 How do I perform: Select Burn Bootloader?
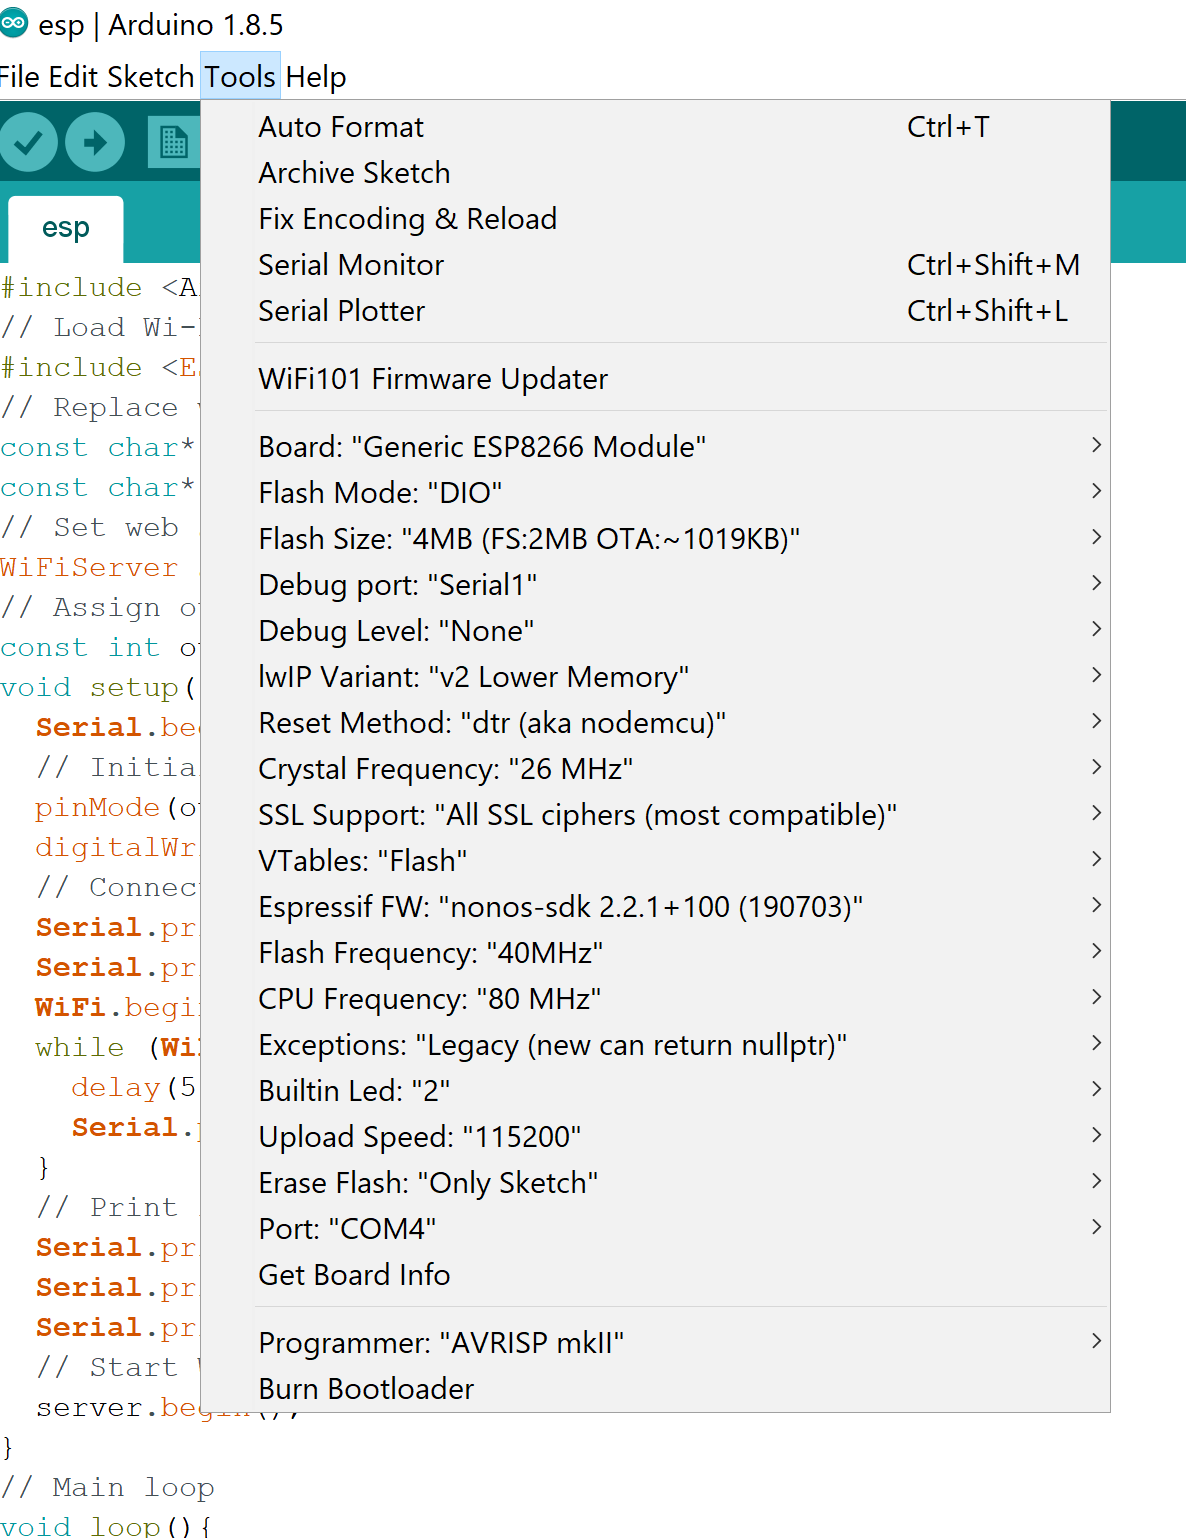click(366, 1389)
